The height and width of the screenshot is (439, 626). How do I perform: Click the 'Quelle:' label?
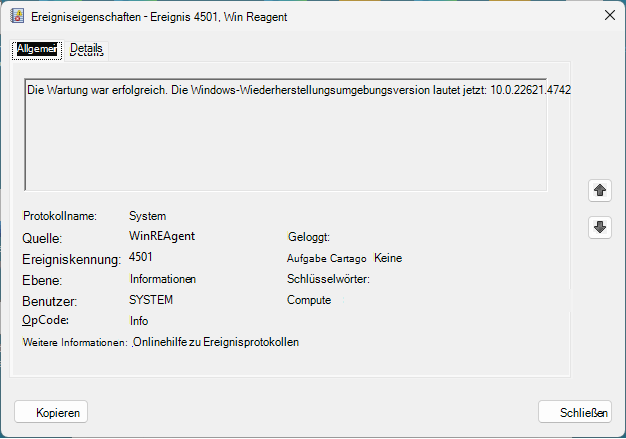tap(42, 238)
